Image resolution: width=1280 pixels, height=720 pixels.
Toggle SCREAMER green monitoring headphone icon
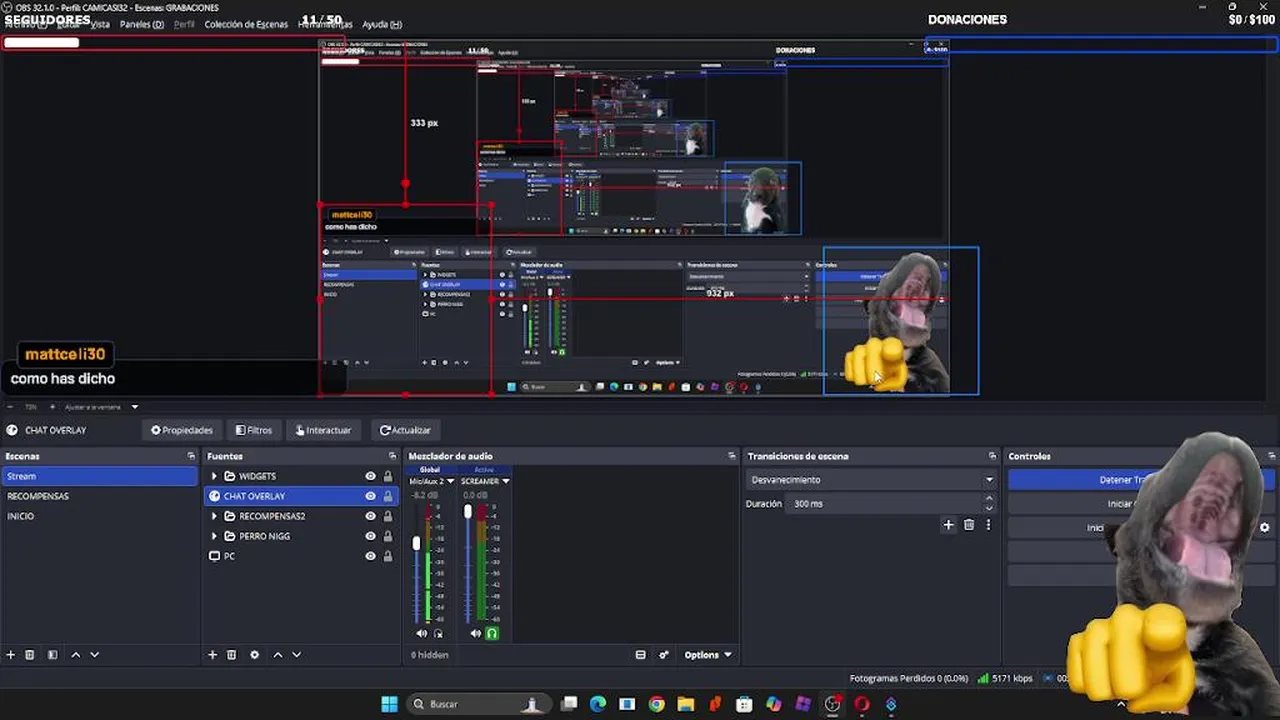click(x=492, y=633)
